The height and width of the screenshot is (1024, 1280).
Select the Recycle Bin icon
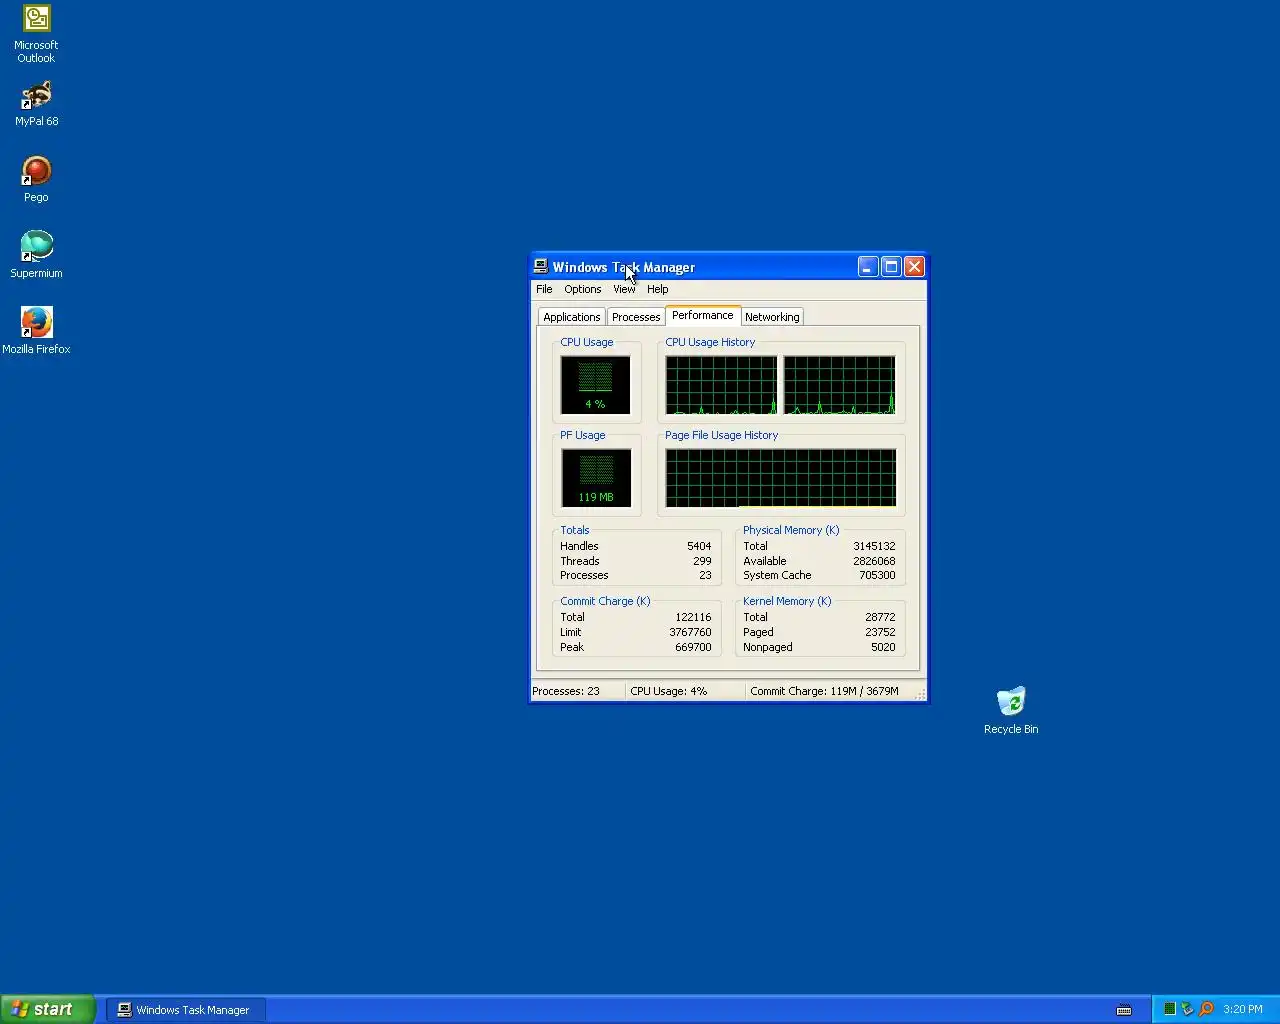pos(1011,711)
